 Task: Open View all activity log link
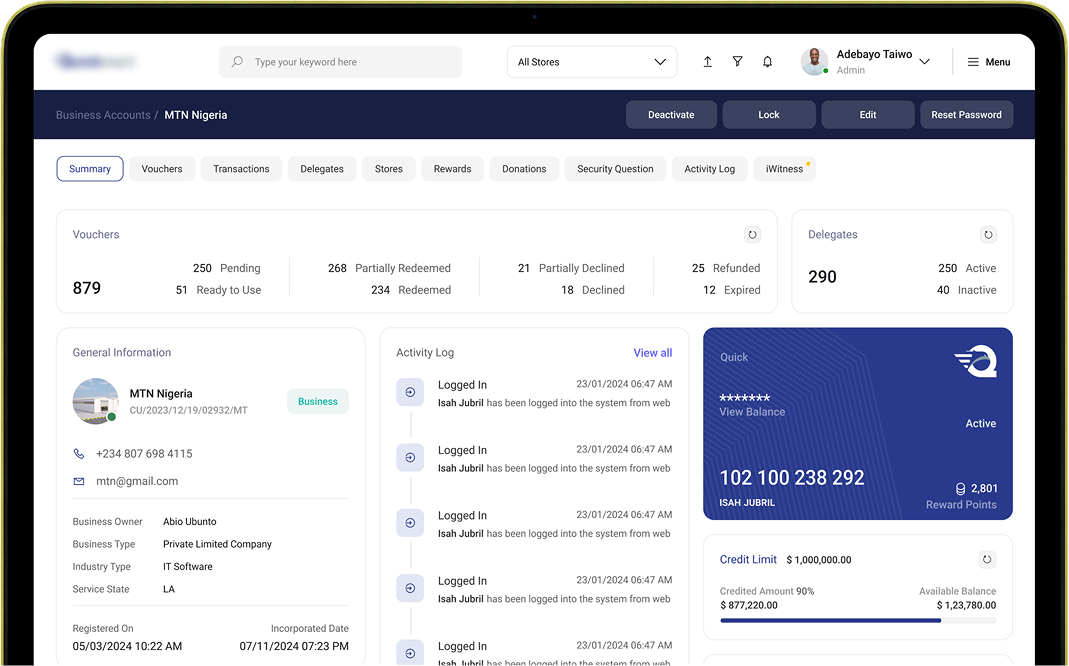pos(653,353)
